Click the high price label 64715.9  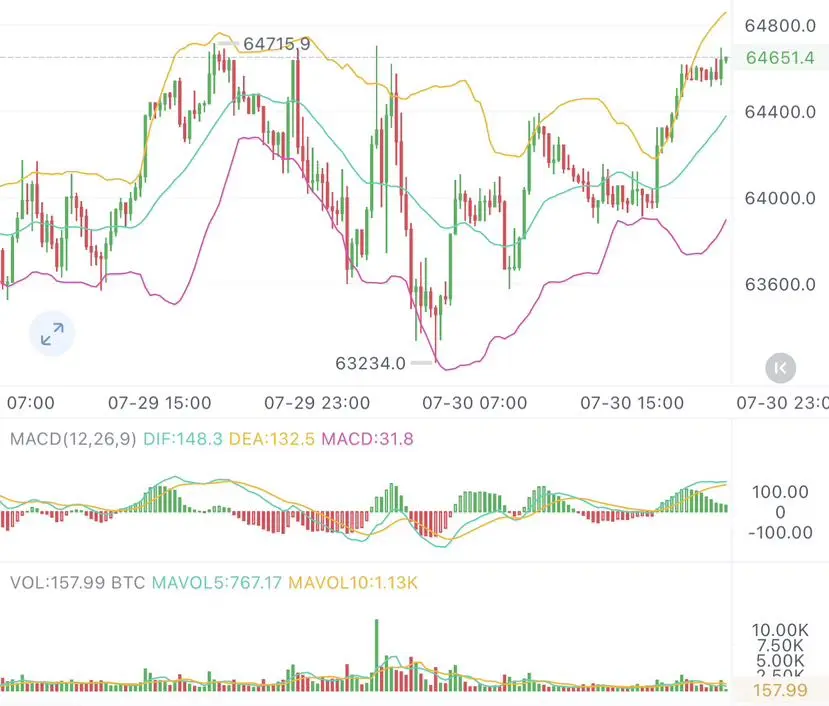pyautogui.click(x=277, y=44)
